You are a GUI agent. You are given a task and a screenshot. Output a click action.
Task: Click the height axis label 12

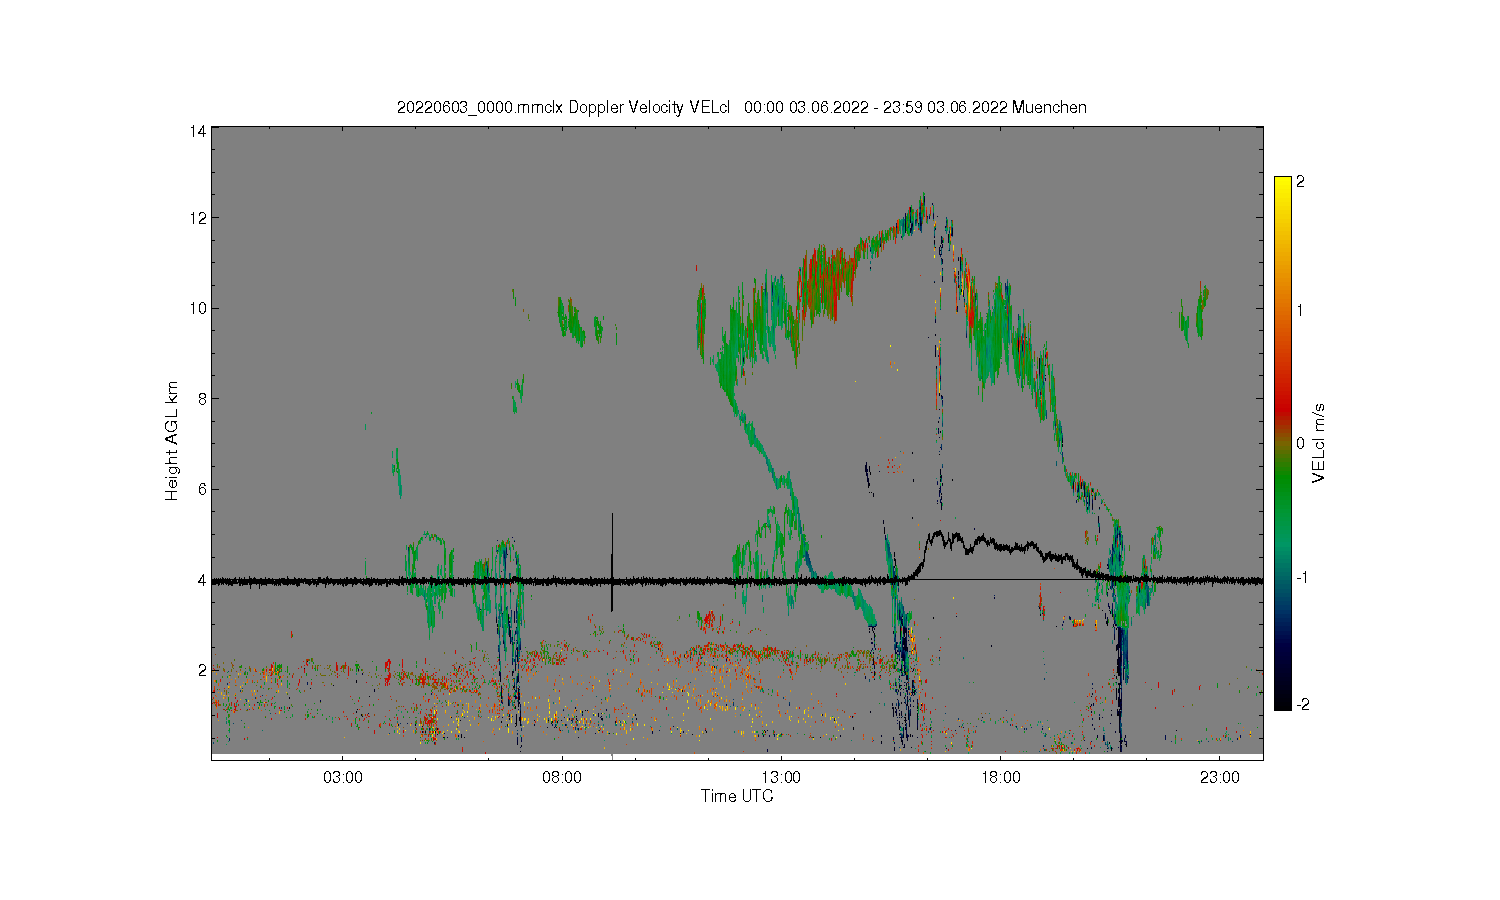pos(199,218)
